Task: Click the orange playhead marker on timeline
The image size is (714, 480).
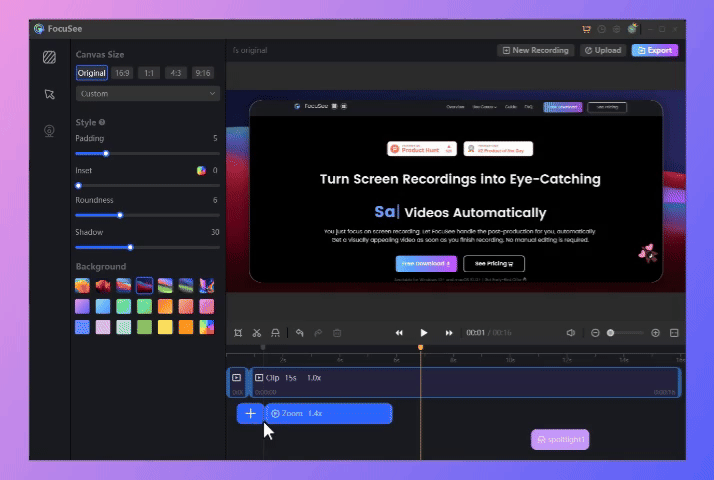Action: (x=420, y=347)
